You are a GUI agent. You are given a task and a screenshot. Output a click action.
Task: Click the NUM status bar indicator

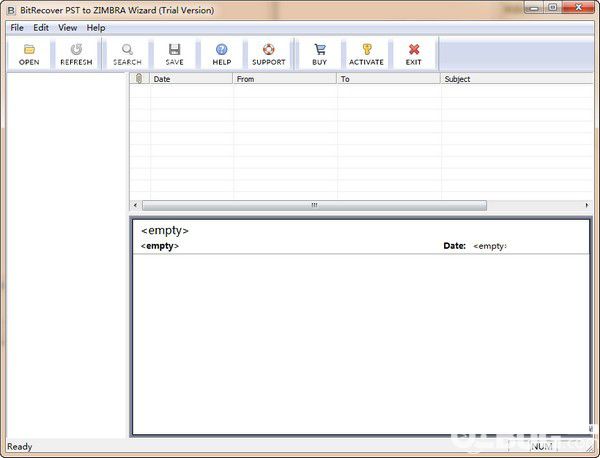[542, 447]
